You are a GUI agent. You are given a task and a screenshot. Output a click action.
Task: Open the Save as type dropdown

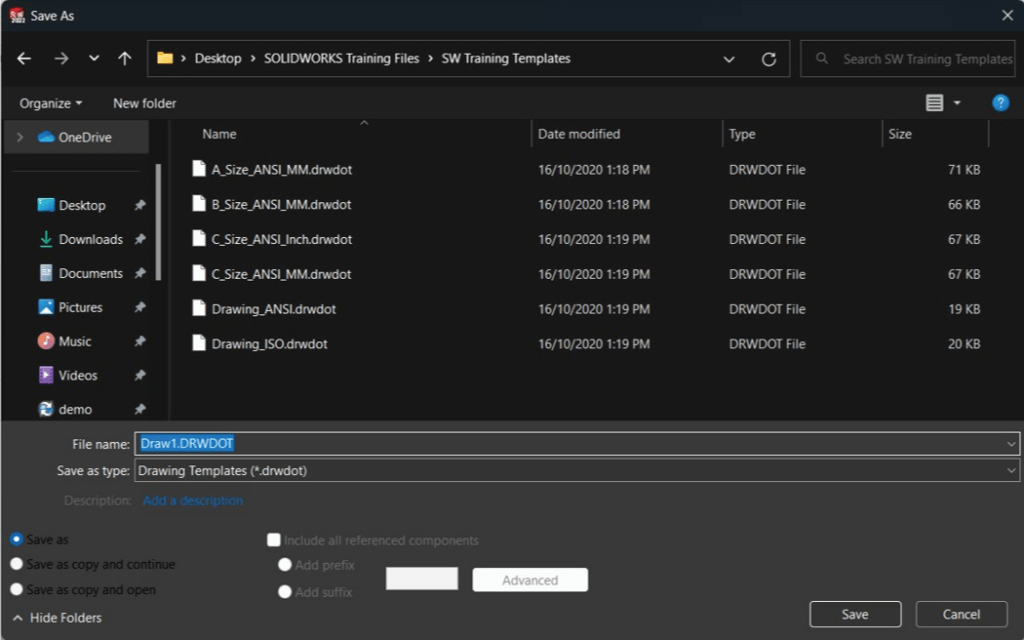(576, 470)
